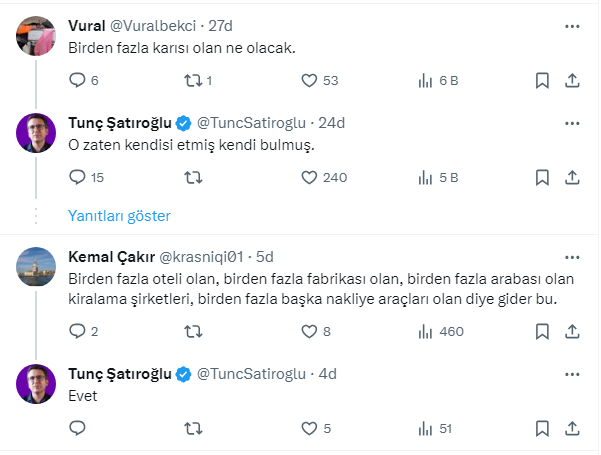Share Vural's tweet

click(571, 80)
